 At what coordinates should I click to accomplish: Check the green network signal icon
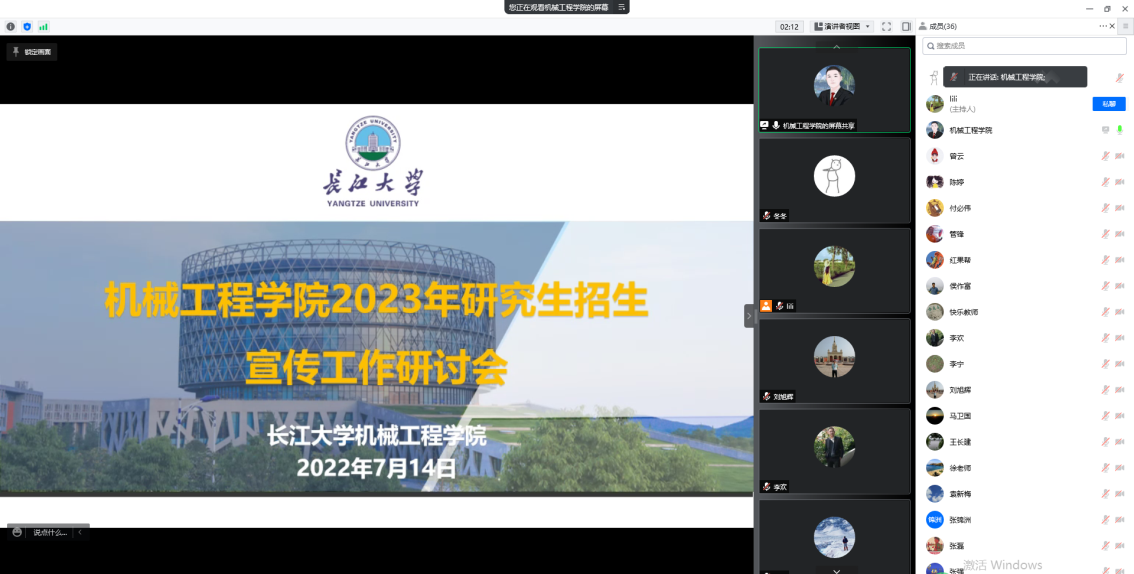(43, 27)
